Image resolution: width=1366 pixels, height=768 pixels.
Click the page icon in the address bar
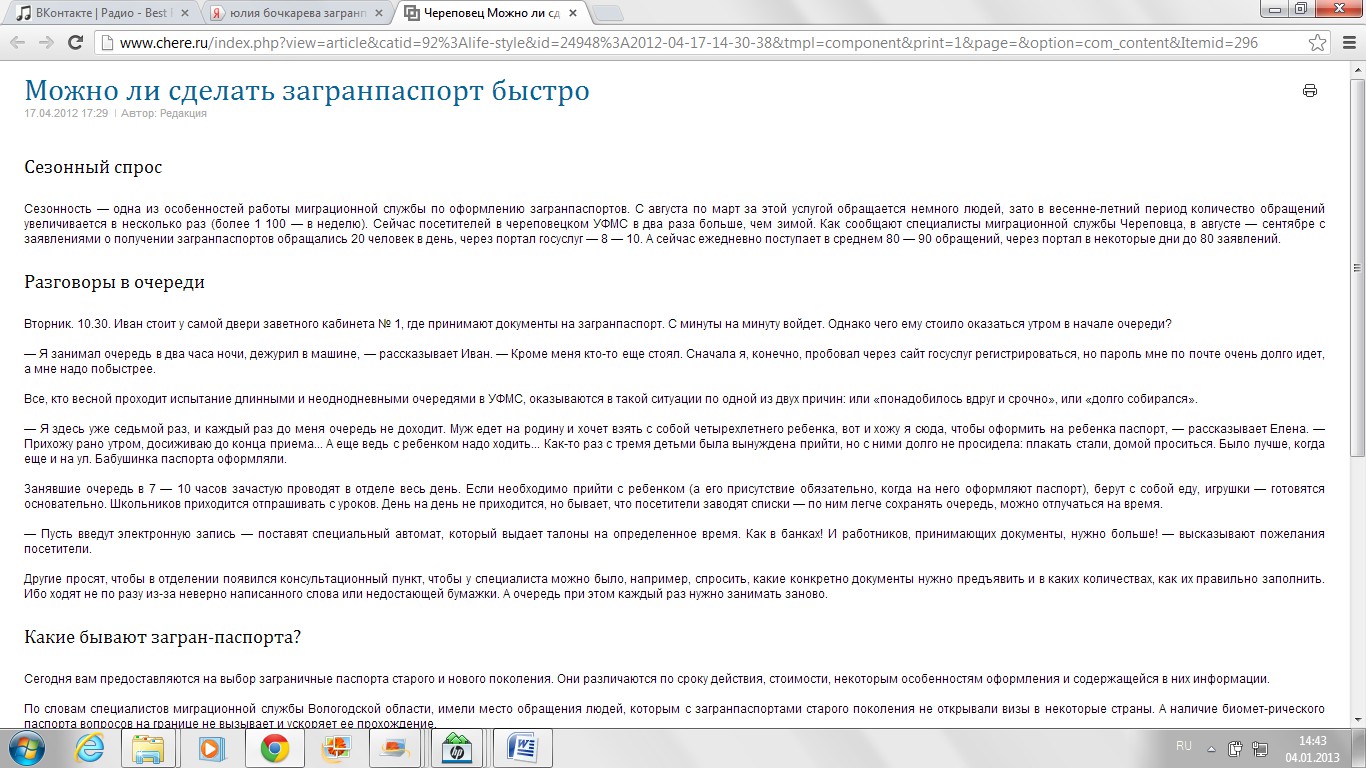[107, 43]
